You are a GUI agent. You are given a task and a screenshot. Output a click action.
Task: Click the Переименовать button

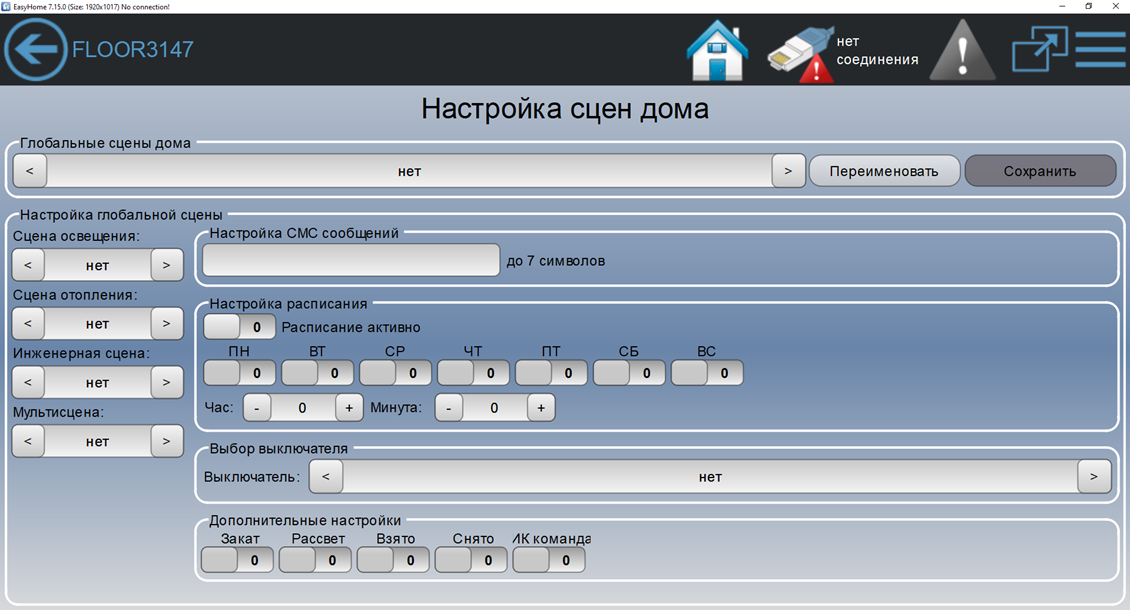[x=884, y=171]
